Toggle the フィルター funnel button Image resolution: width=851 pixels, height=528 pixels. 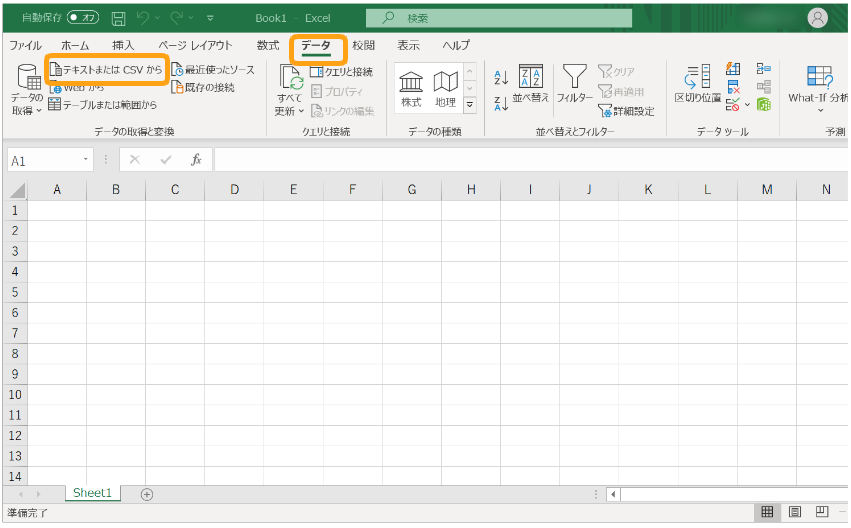(x=574, y=84)
